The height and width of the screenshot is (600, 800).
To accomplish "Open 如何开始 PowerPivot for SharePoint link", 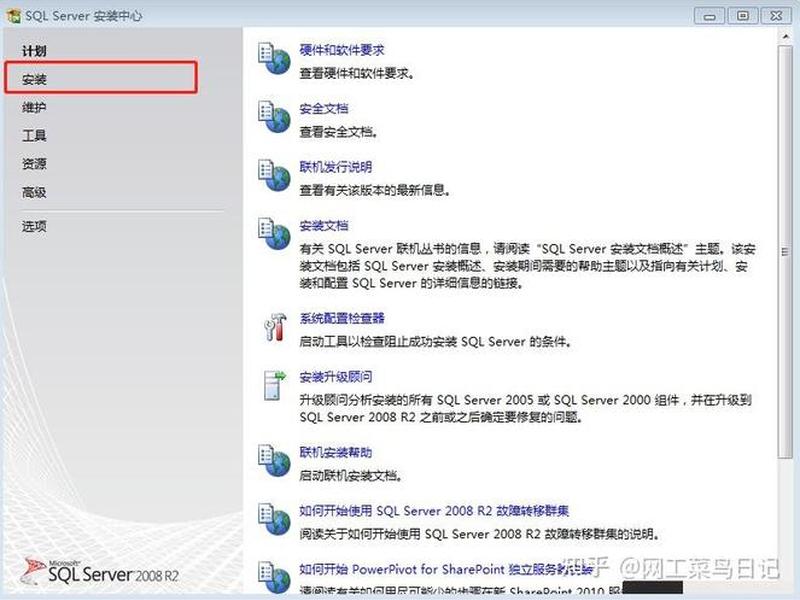I will click(446, 569).
